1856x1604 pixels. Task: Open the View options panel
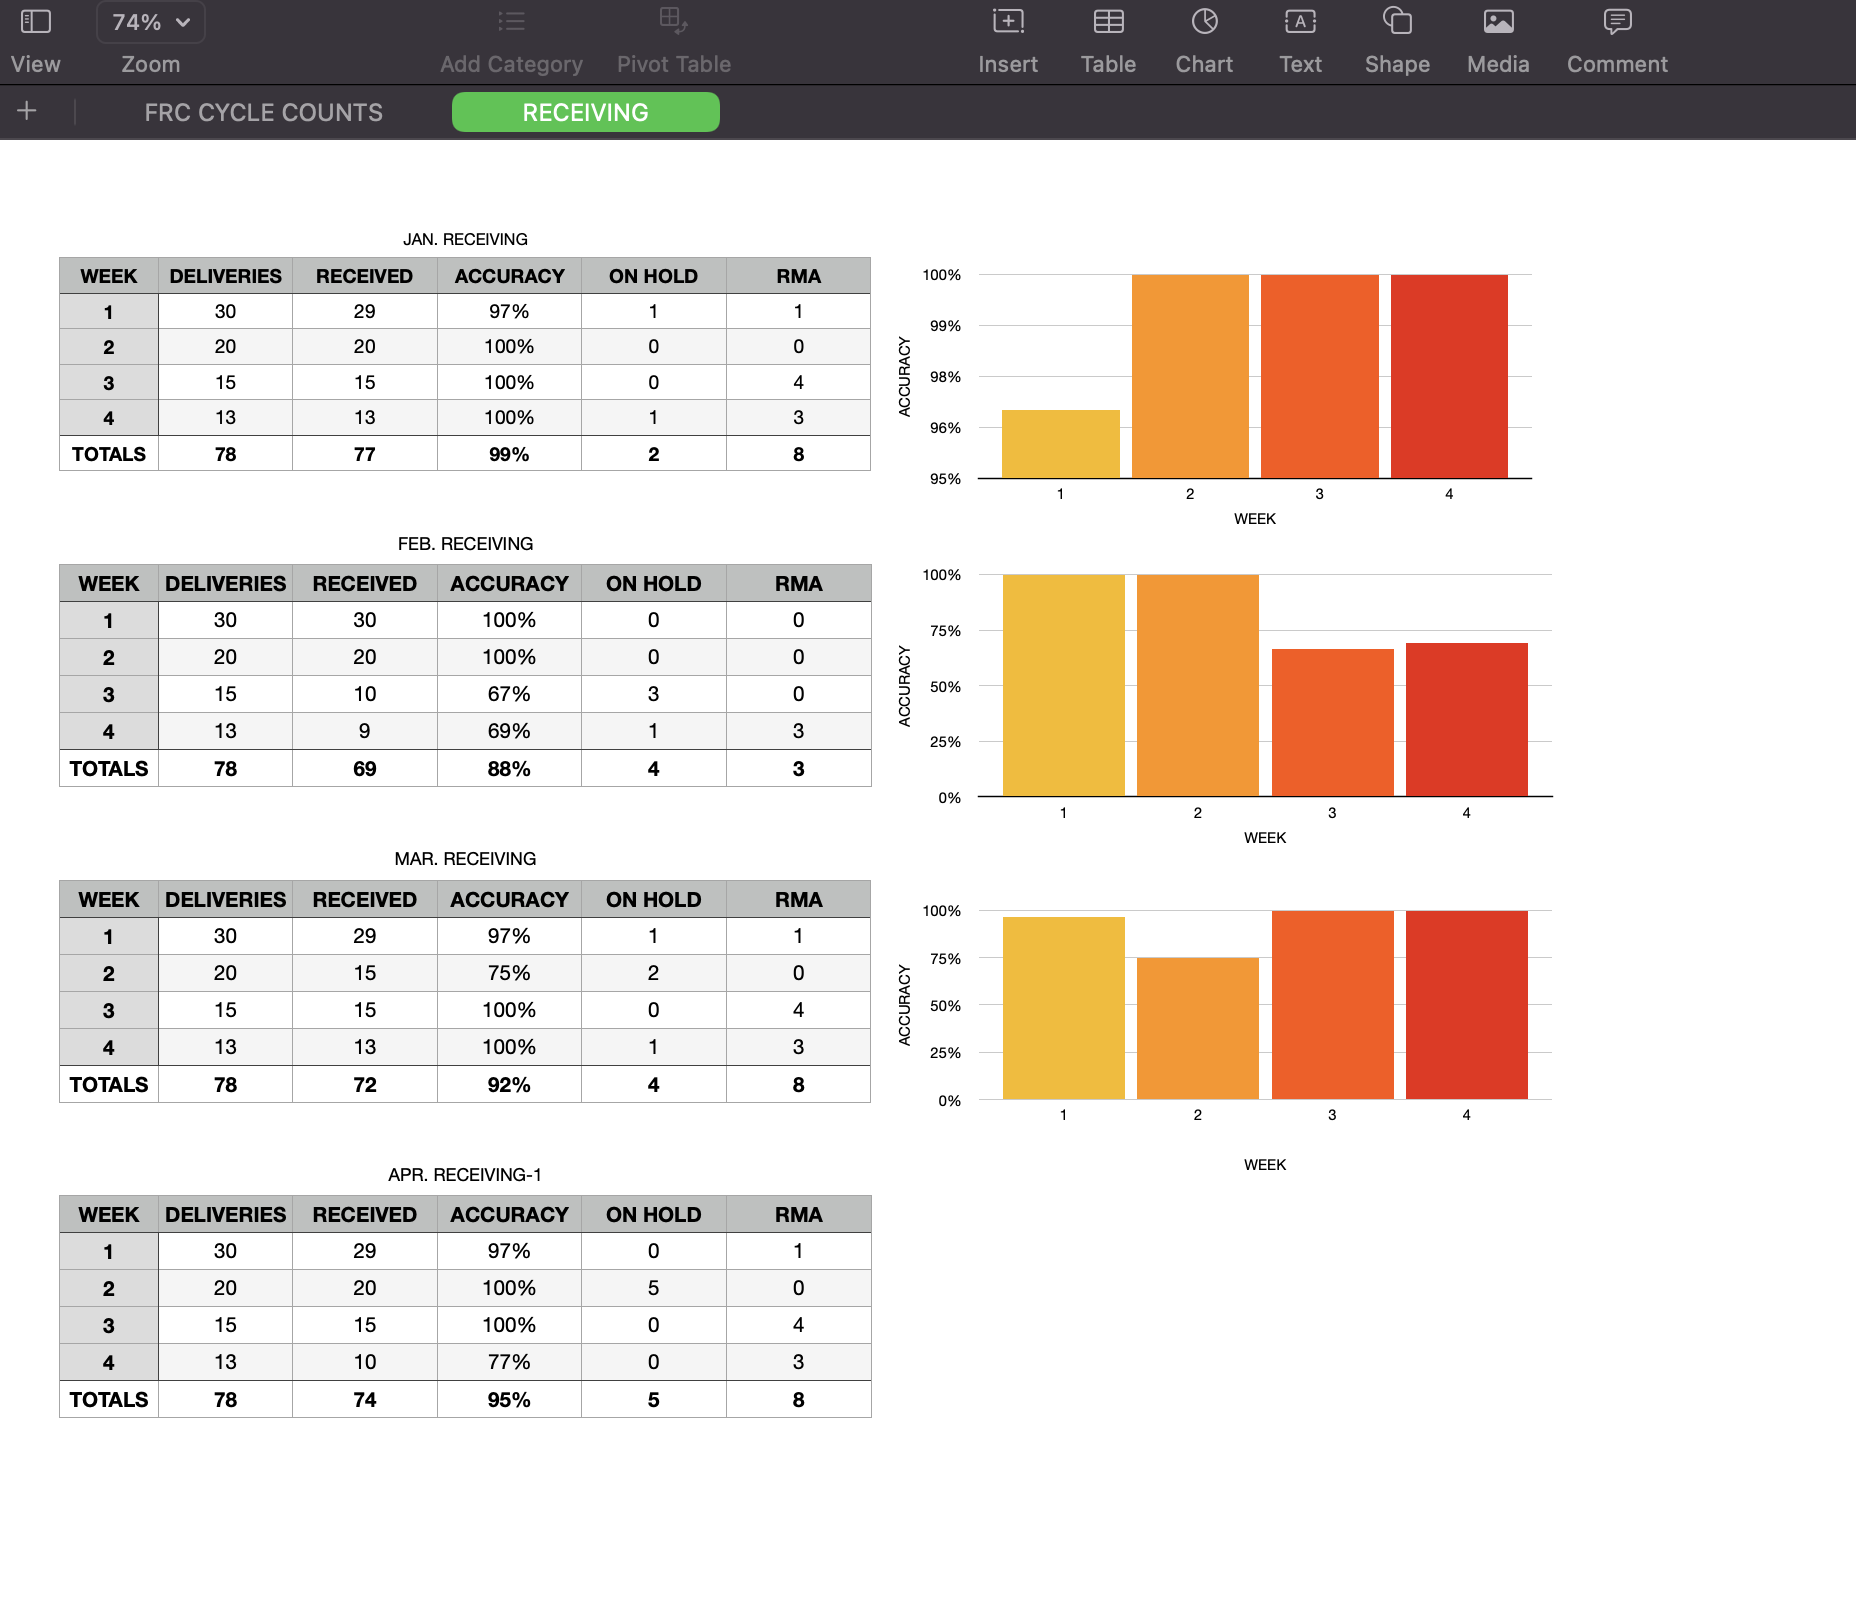click(34, 40)
